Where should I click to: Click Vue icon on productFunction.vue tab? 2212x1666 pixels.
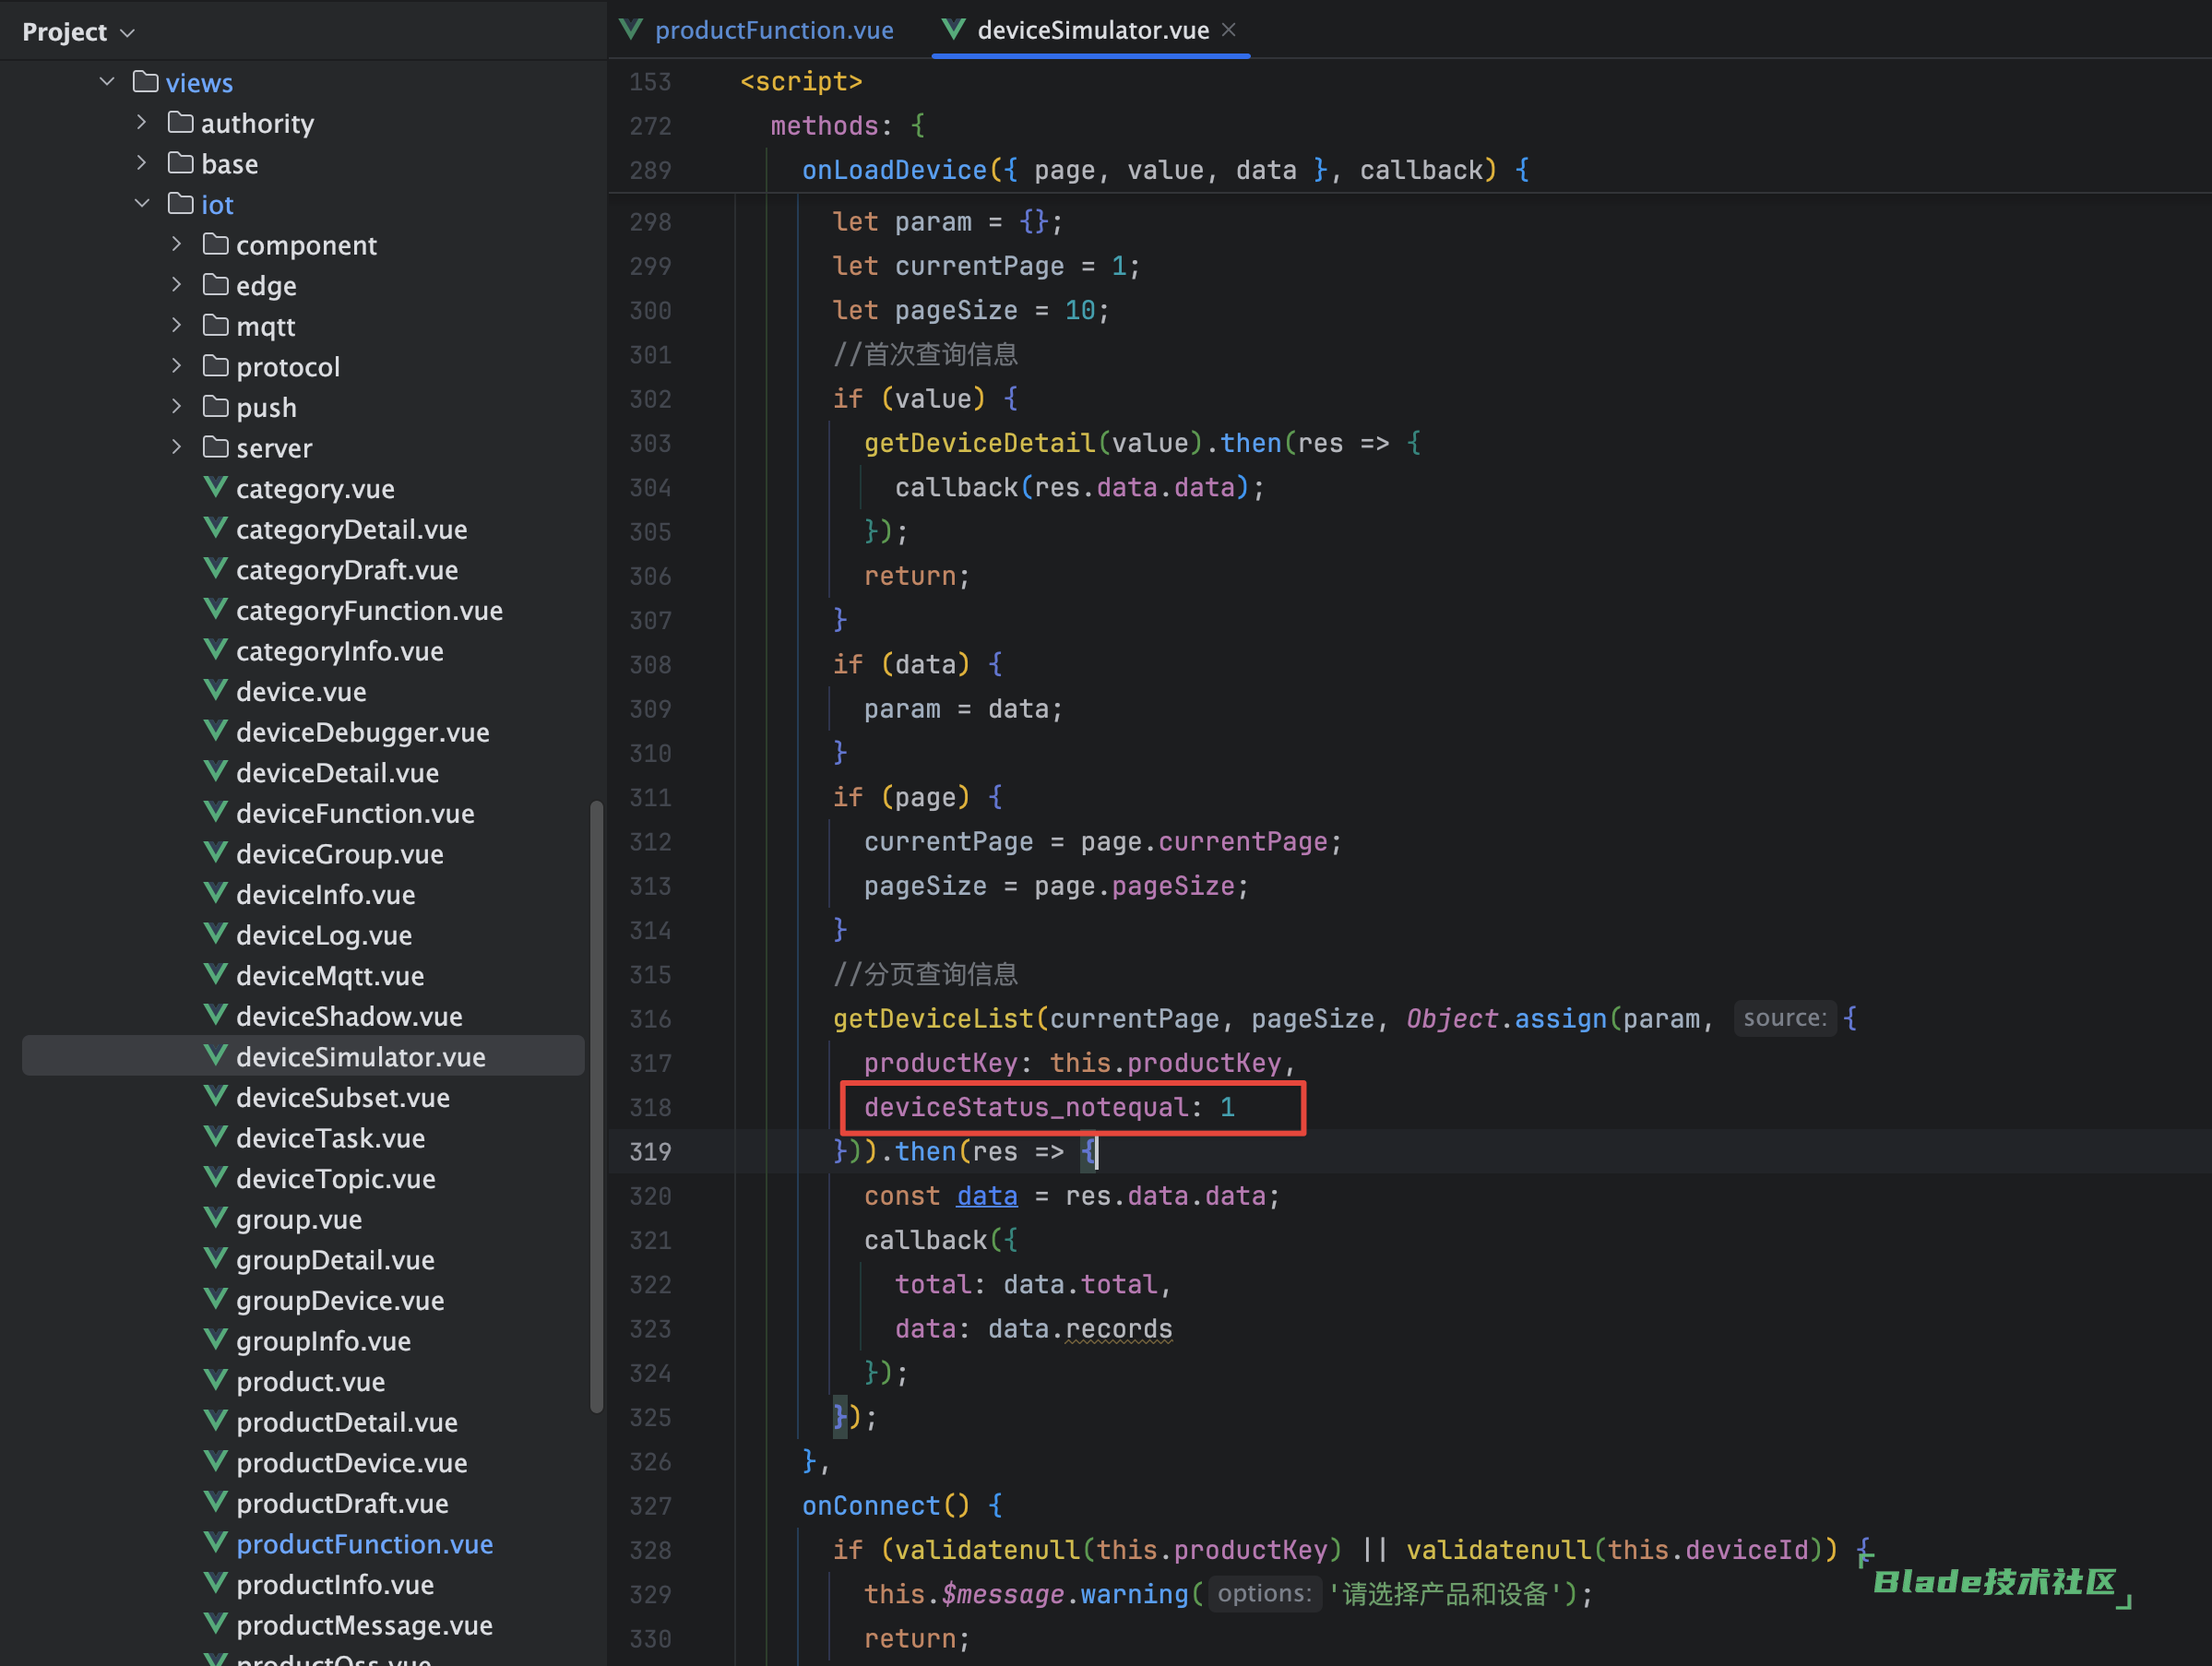point(631,29)
